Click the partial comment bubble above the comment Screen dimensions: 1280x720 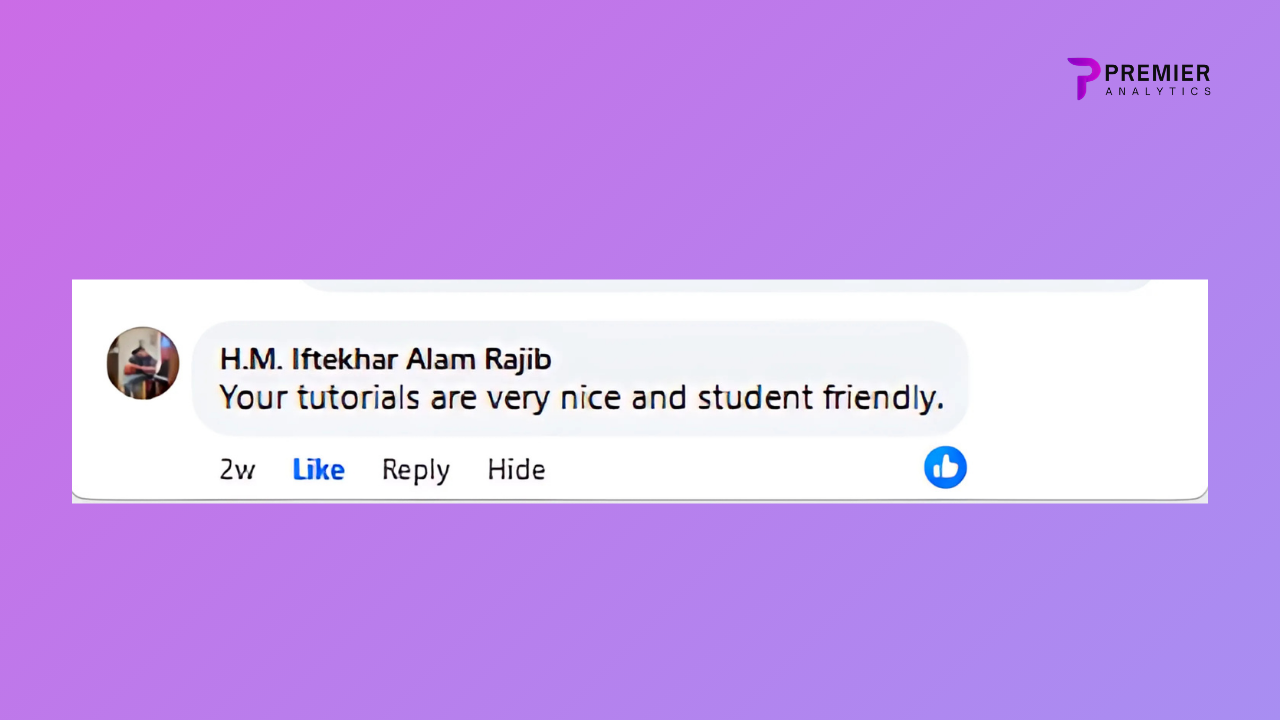727,286
